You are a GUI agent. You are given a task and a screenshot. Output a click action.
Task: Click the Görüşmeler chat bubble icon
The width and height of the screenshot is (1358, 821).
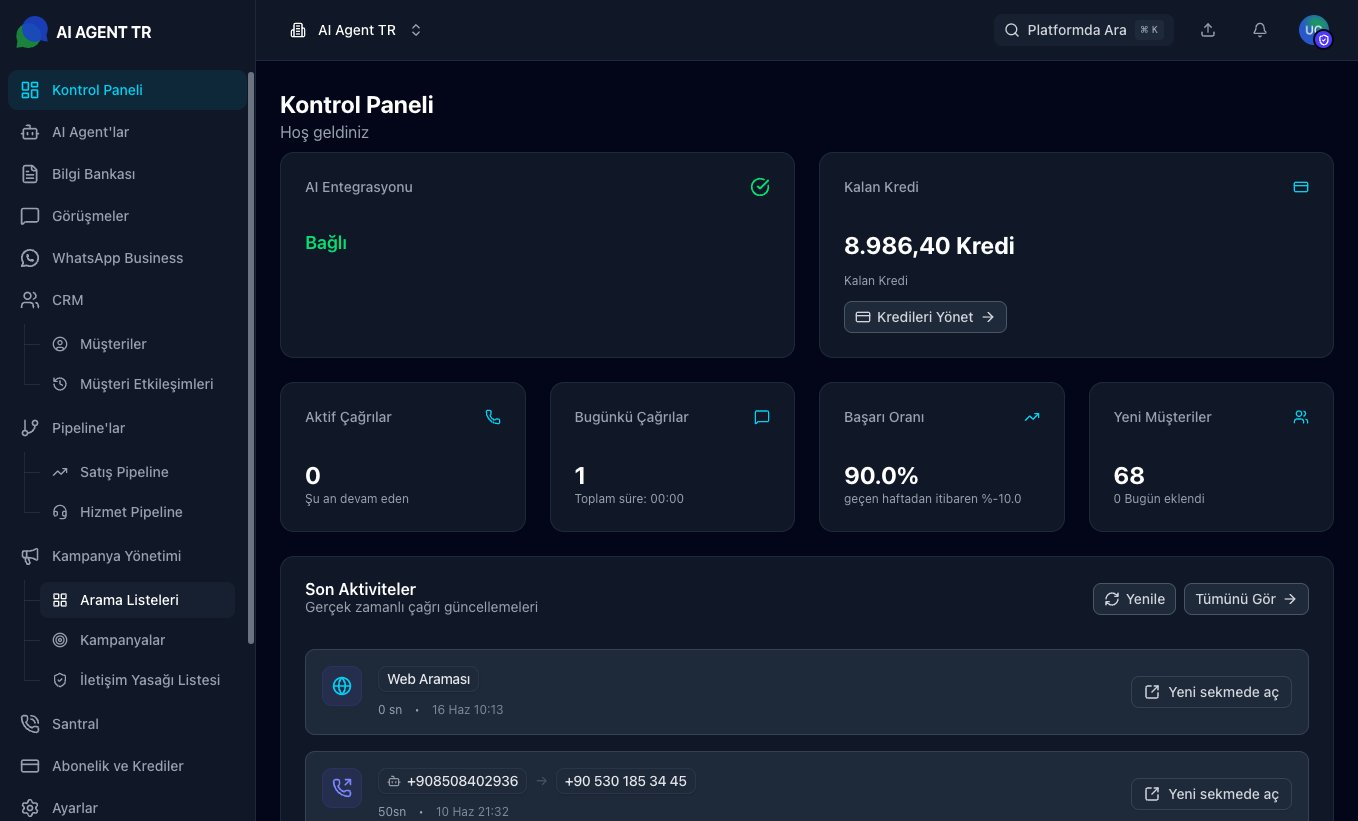tap(30, 216)
